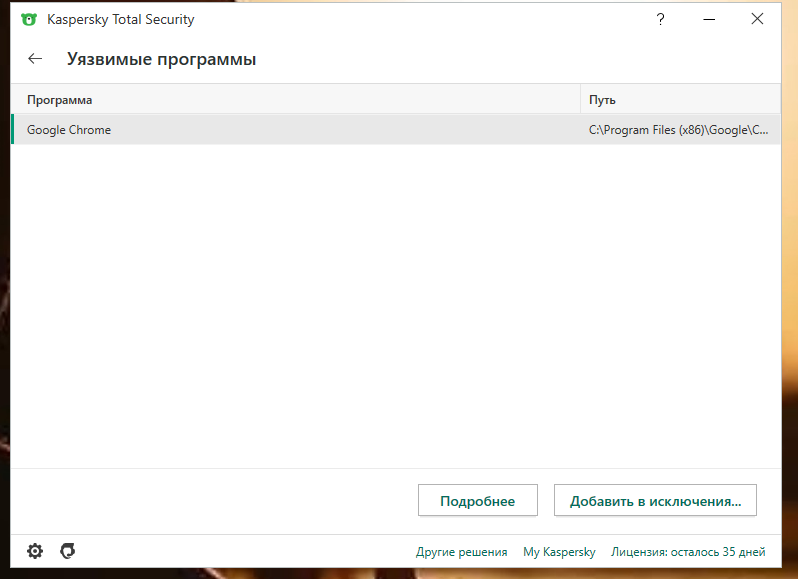The height and width of the screenshot is (579, 798).
Task: Click the Kaspersky bear logo icon
Action: click(x=29, y=19)
